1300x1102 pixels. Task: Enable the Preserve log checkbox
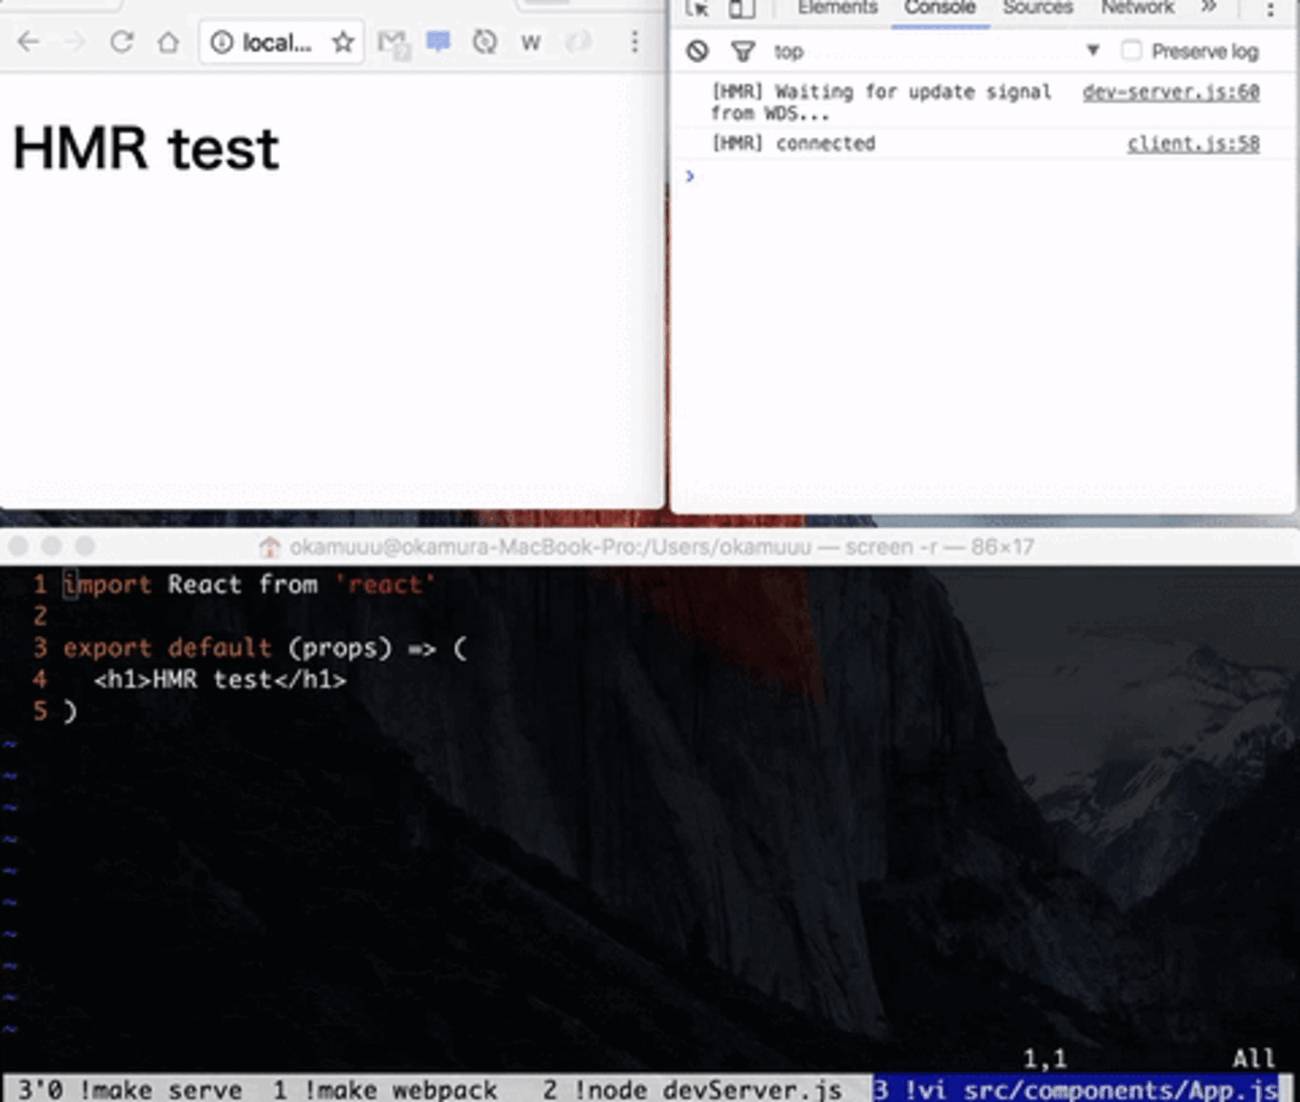click(x=1131, y=51)
